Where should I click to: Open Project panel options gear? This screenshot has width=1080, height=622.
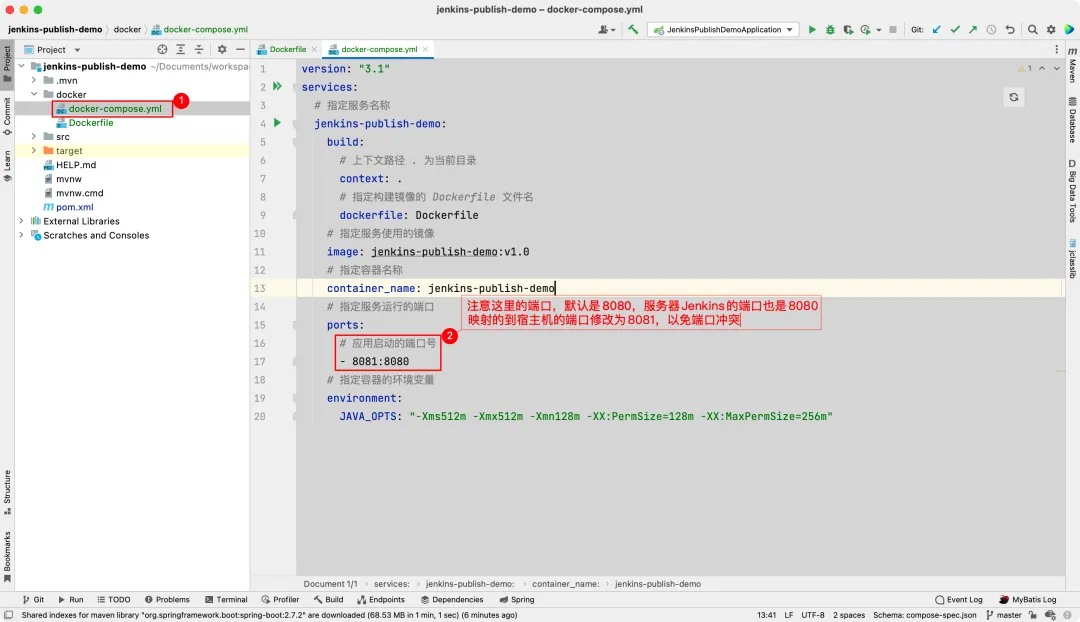tap(222, 50)
